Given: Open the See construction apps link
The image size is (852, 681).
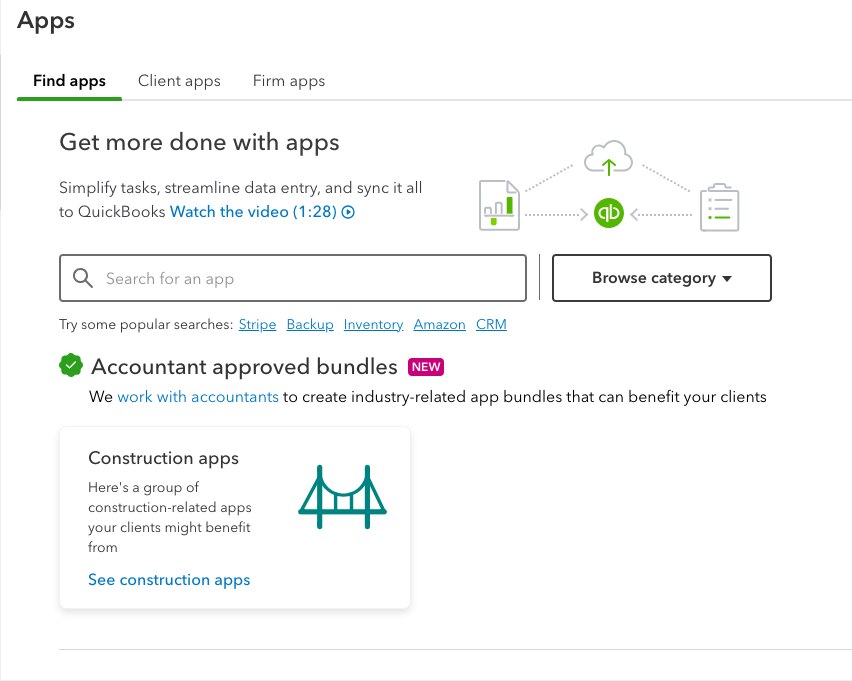Looking at the screenshot, I should tap(169, 580).
